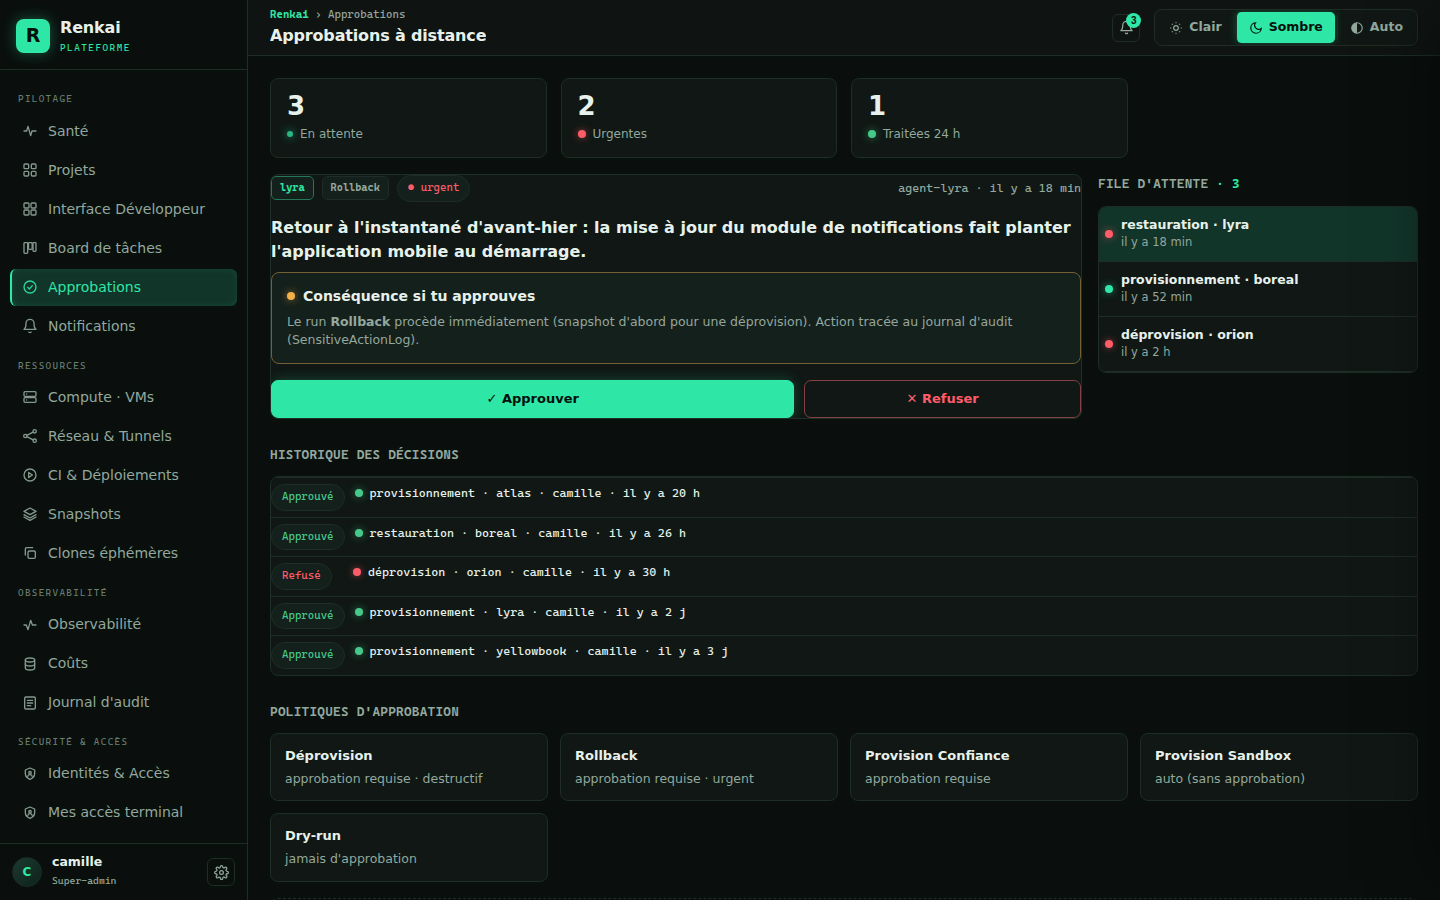Select déprovision · orion in queue
1440x900 pixels.
tap(1258, 344)
